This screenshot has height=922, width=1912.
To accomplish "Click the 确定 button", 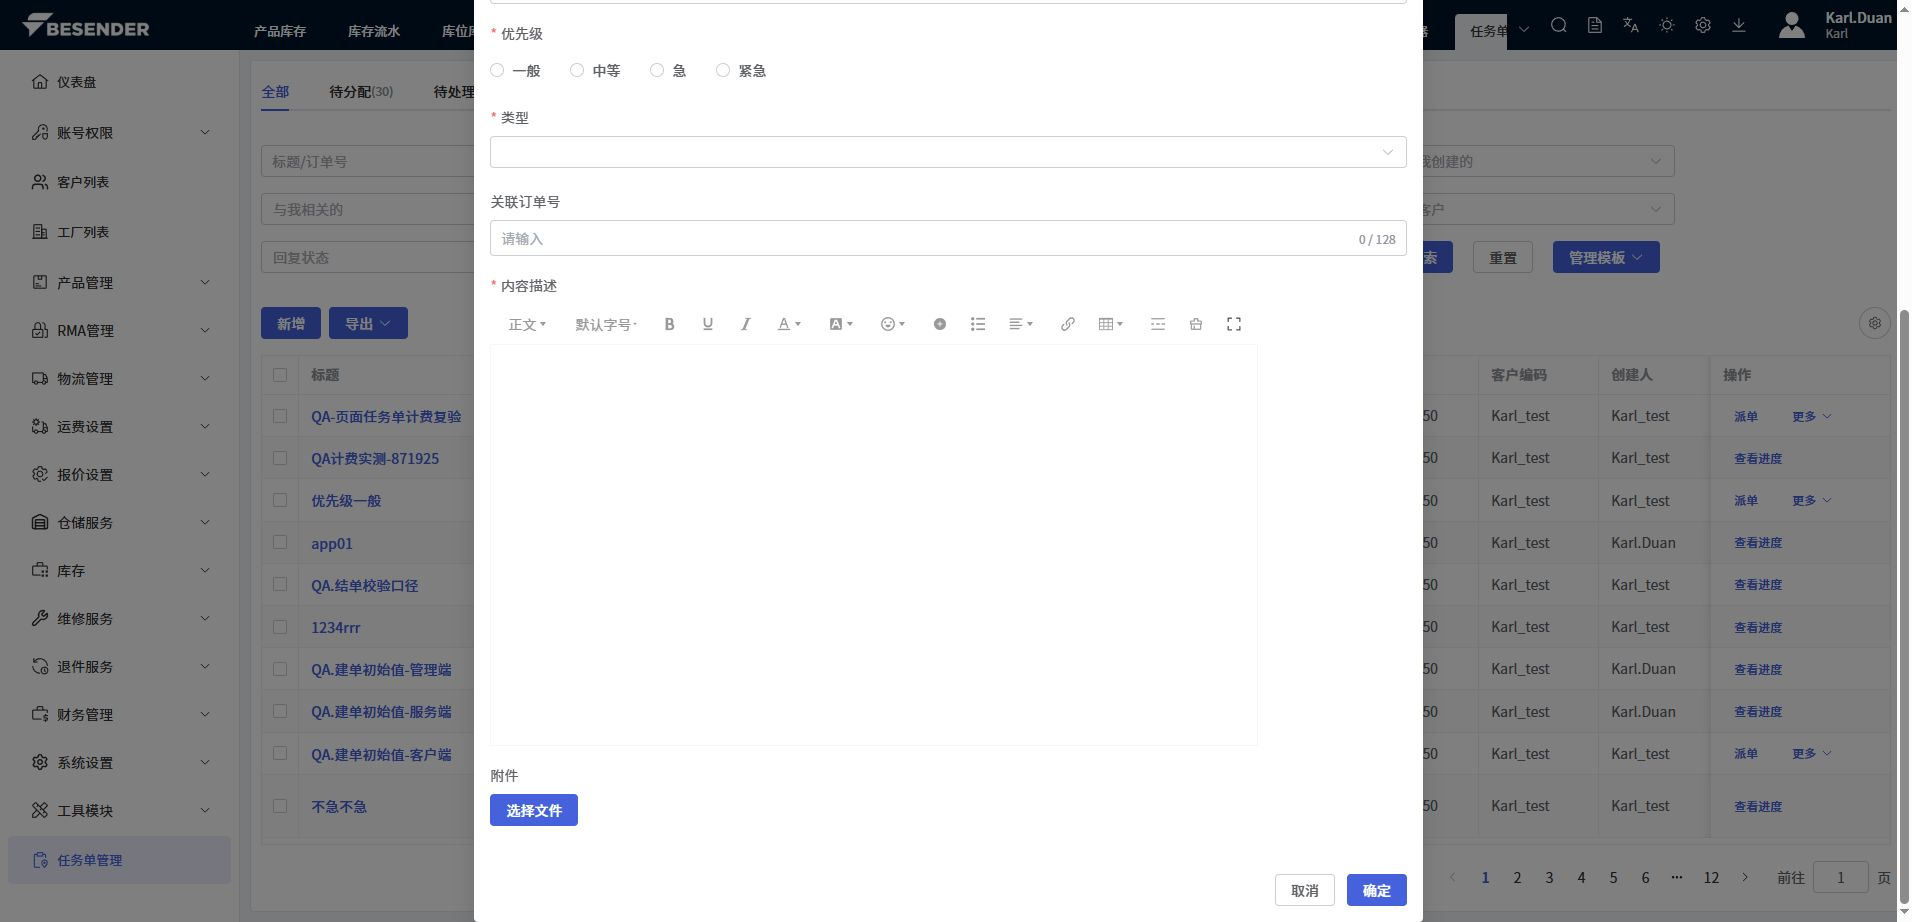I will 1376,890.
